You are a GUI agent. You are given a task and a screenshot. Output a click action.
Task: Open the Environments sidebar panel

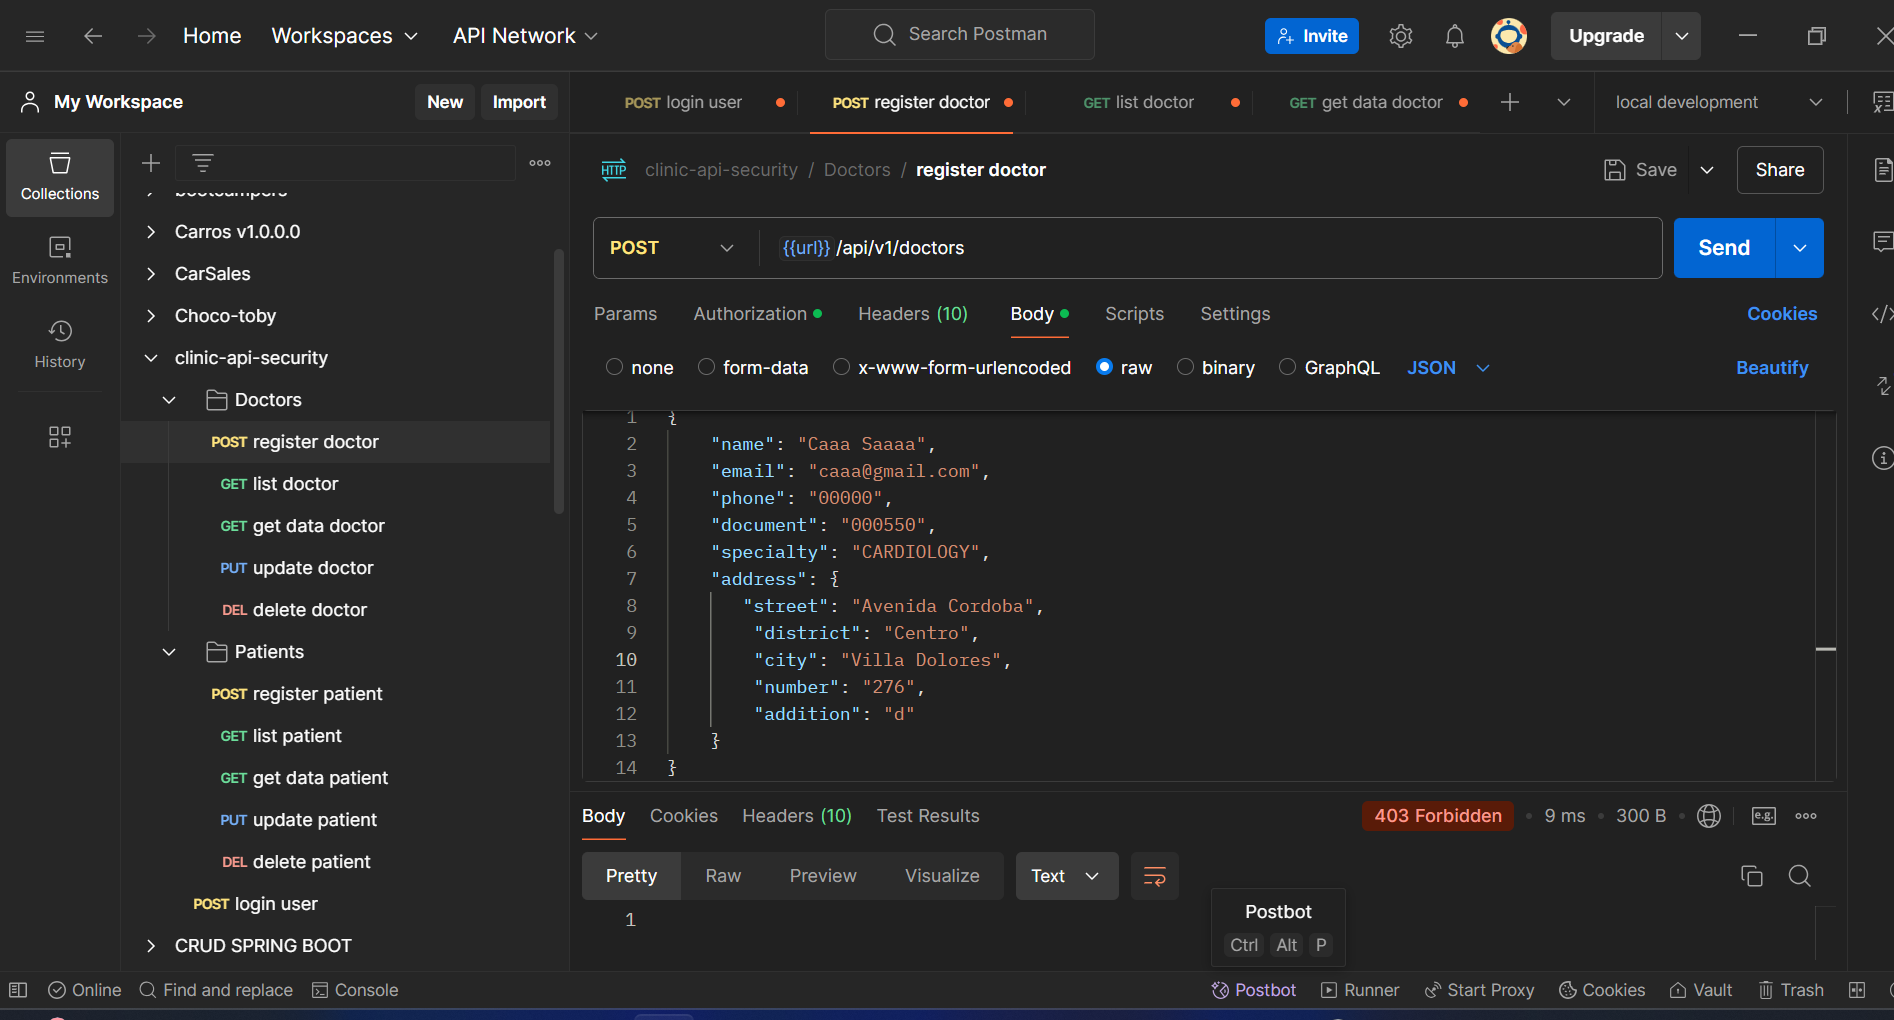60,261
